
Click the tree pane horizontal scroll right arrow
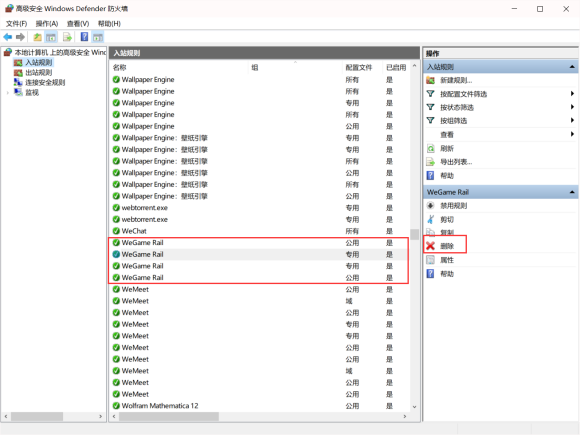[x=101, y=417]
